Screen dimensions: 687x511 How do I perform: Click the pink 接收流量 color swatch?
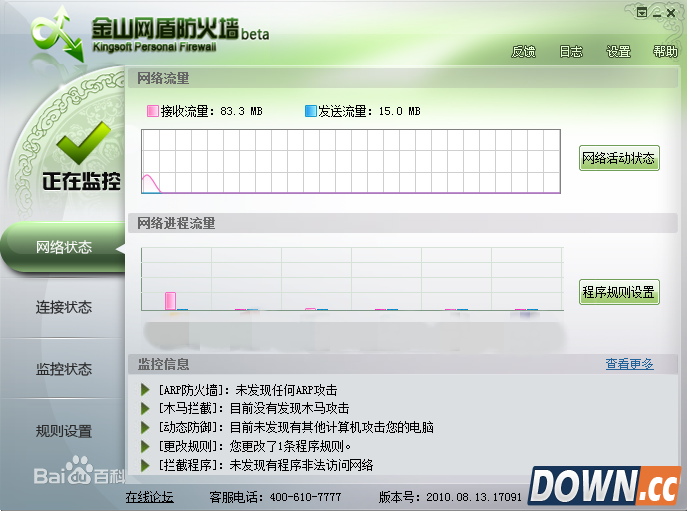[152, 111]
